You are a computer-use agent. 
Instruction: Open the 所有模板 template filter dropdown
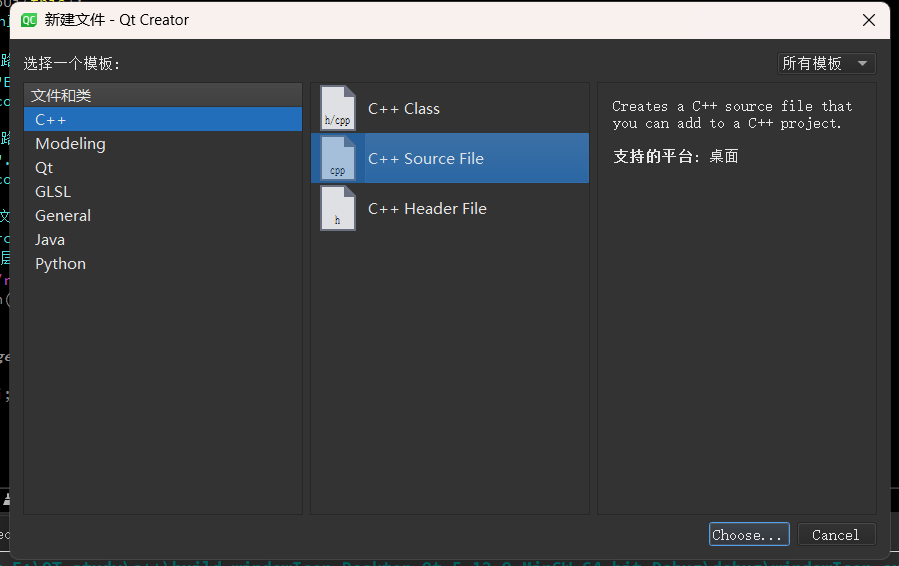pyautogui.click(x=826, y=63)
